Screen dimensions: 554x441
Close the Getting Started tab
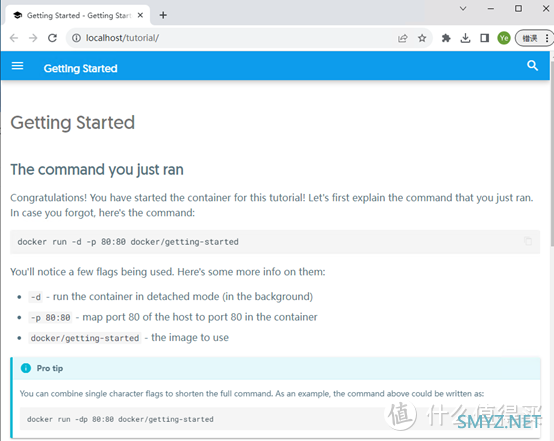tap(140, 15)
